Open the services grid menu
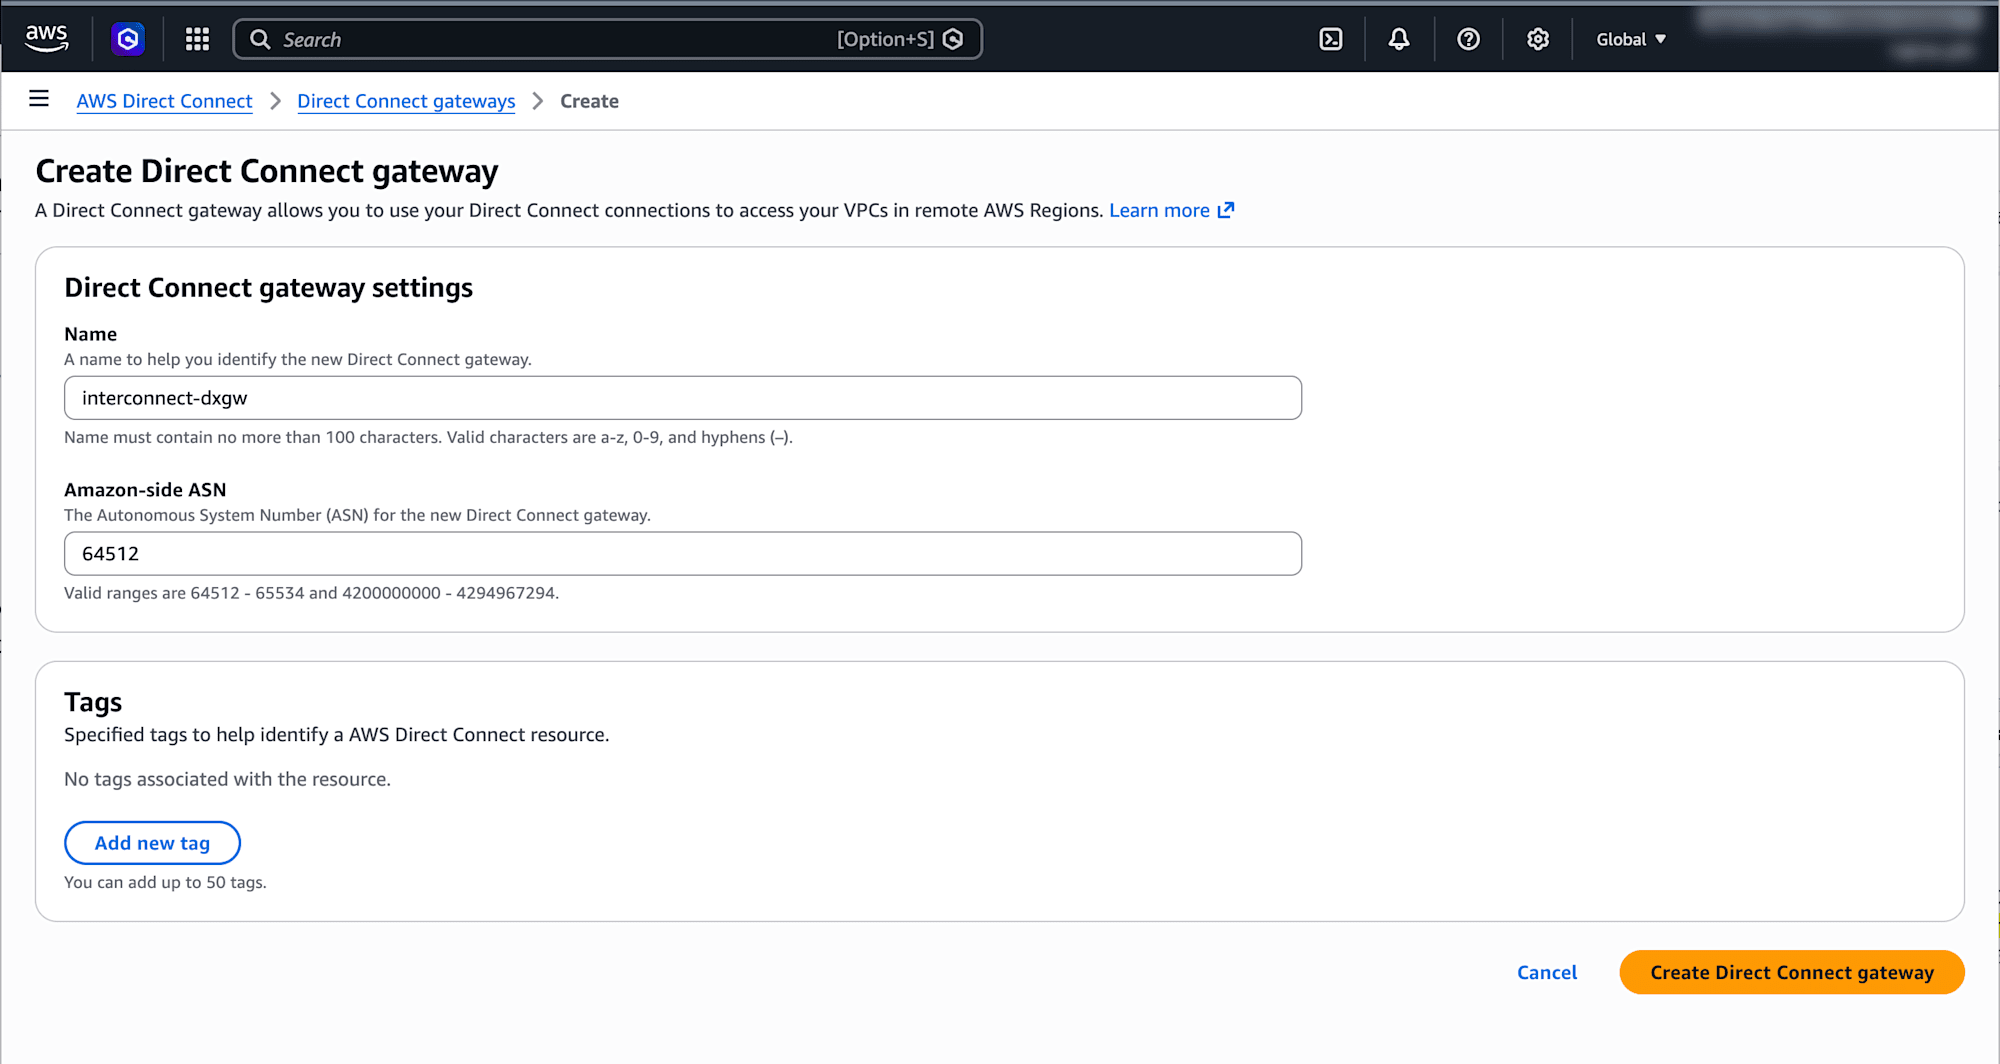Image resolution: width=2000 pixels, height=1064 pixels. coord(197,39)
